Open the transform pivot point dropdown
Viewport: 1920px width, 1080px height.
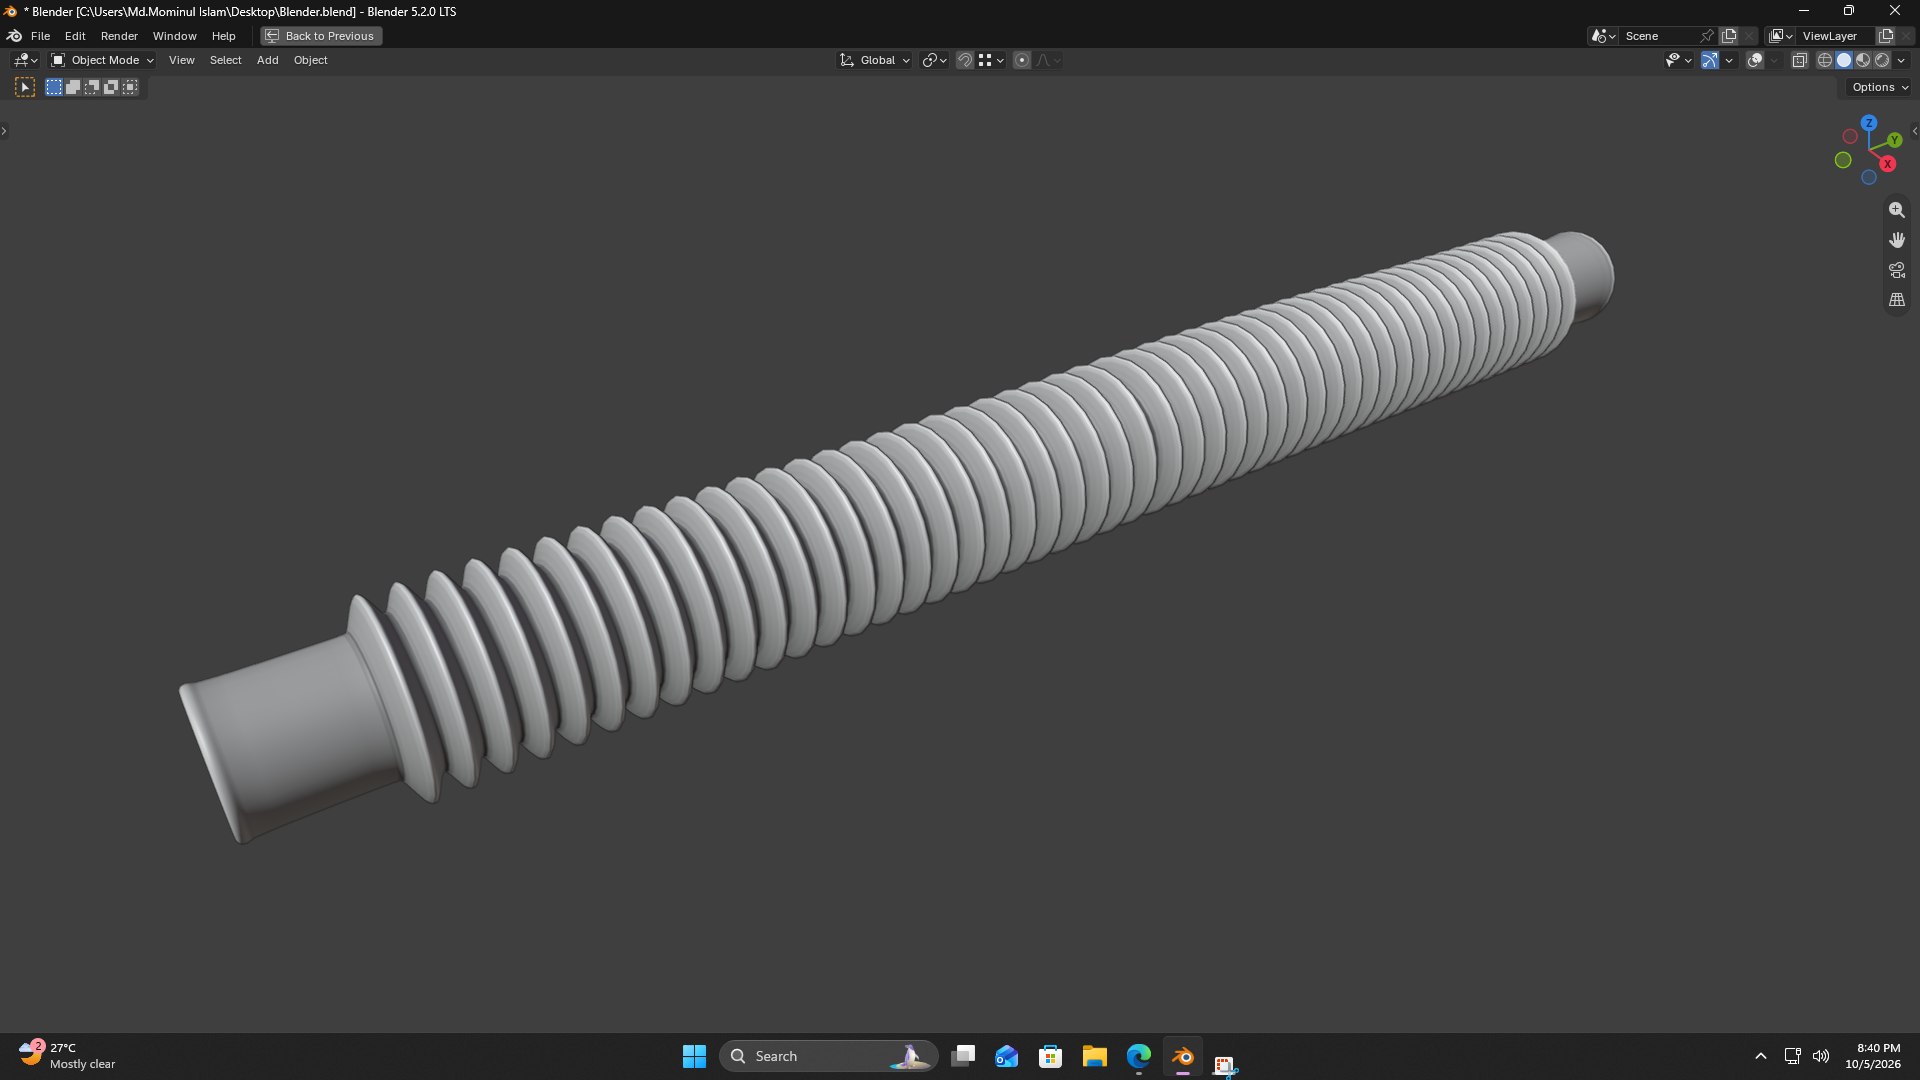point(935,61)
